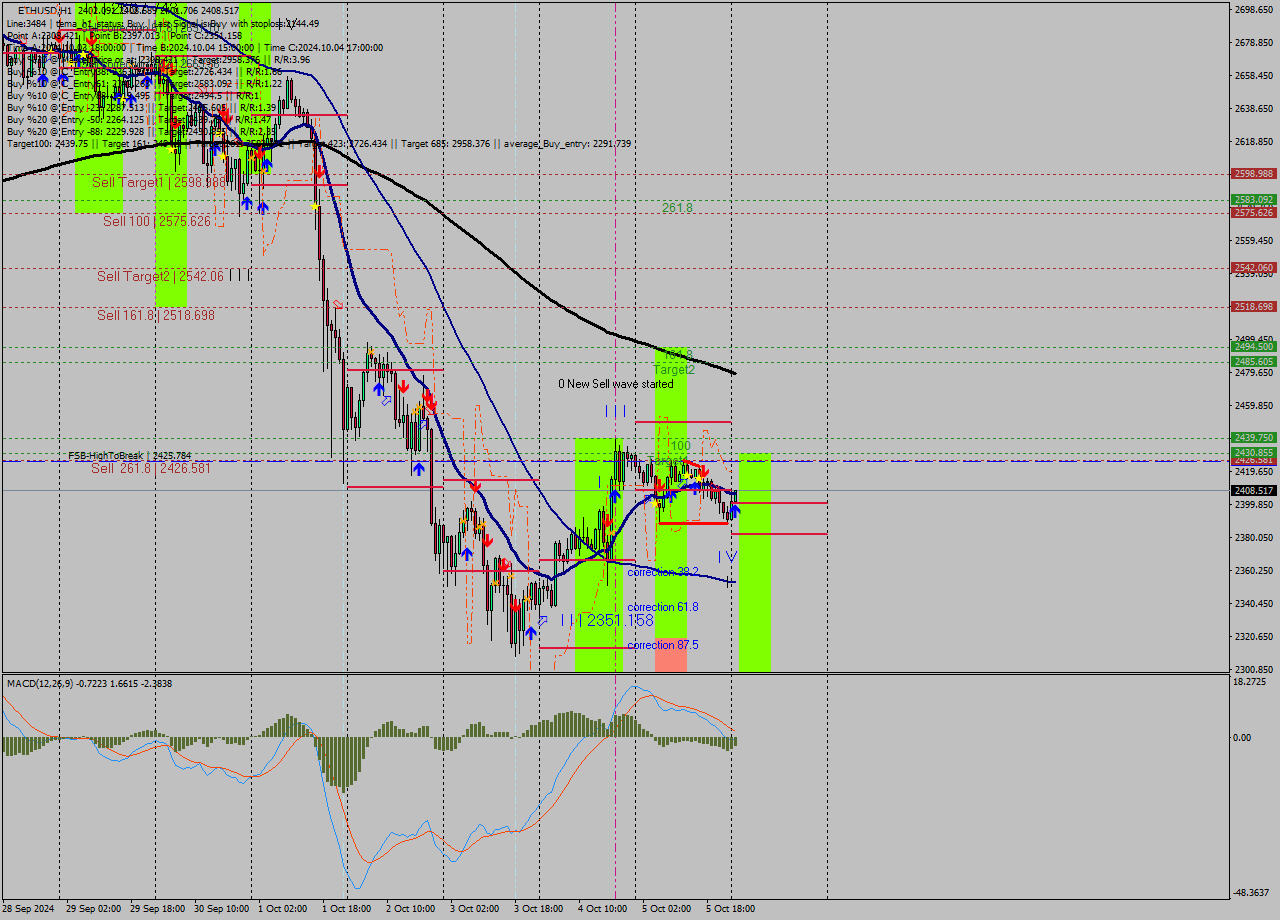Click the green 'Target2' label
This screenshot has width=1280, height=920.
tap(674, 370)
